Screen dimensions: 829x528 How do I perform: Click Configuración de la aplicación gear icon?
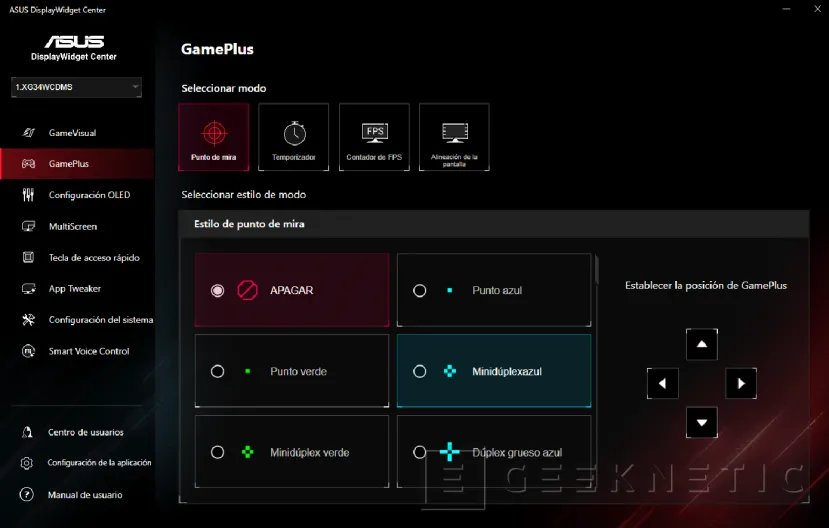tap(26, 463)
